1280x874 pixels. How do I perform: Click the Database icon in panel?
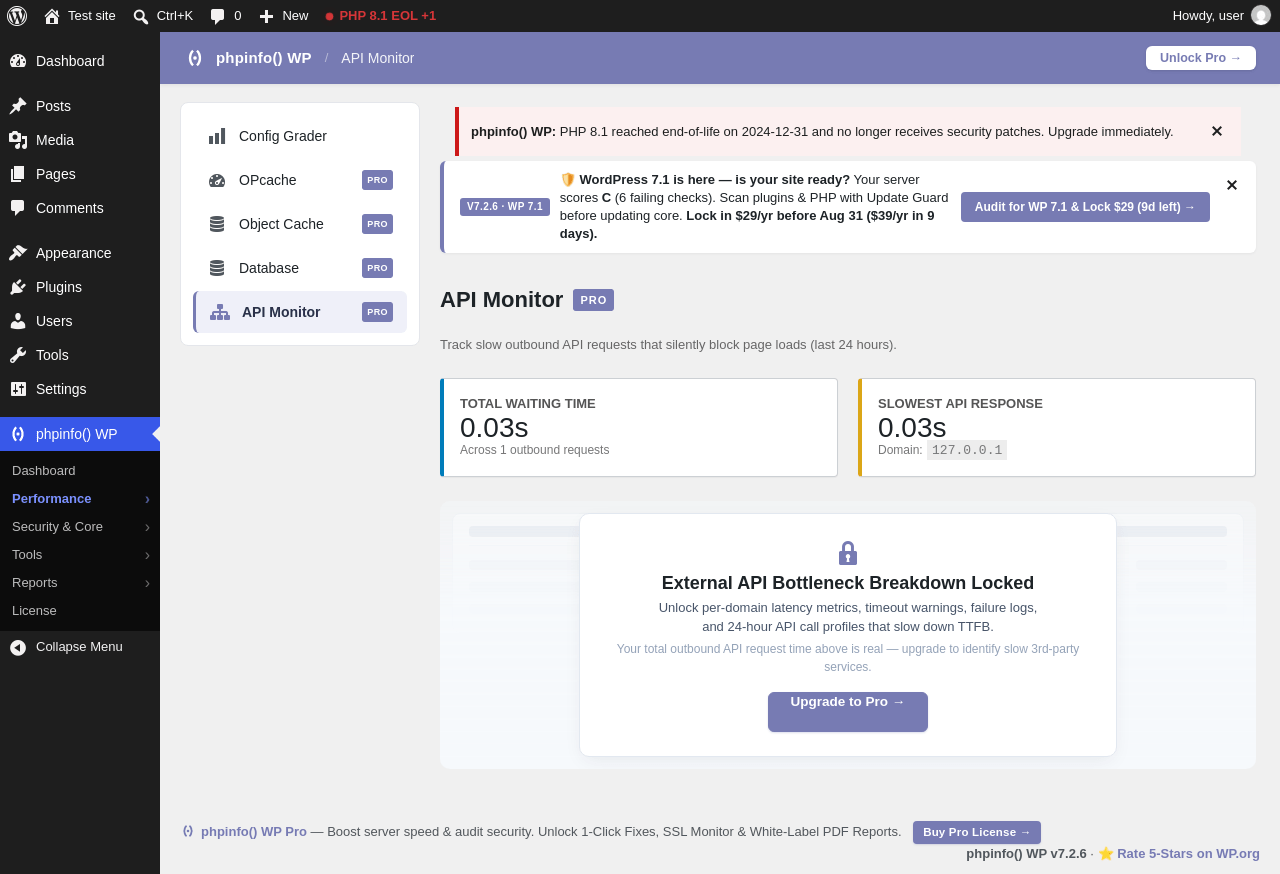click(x=217, y=268)
